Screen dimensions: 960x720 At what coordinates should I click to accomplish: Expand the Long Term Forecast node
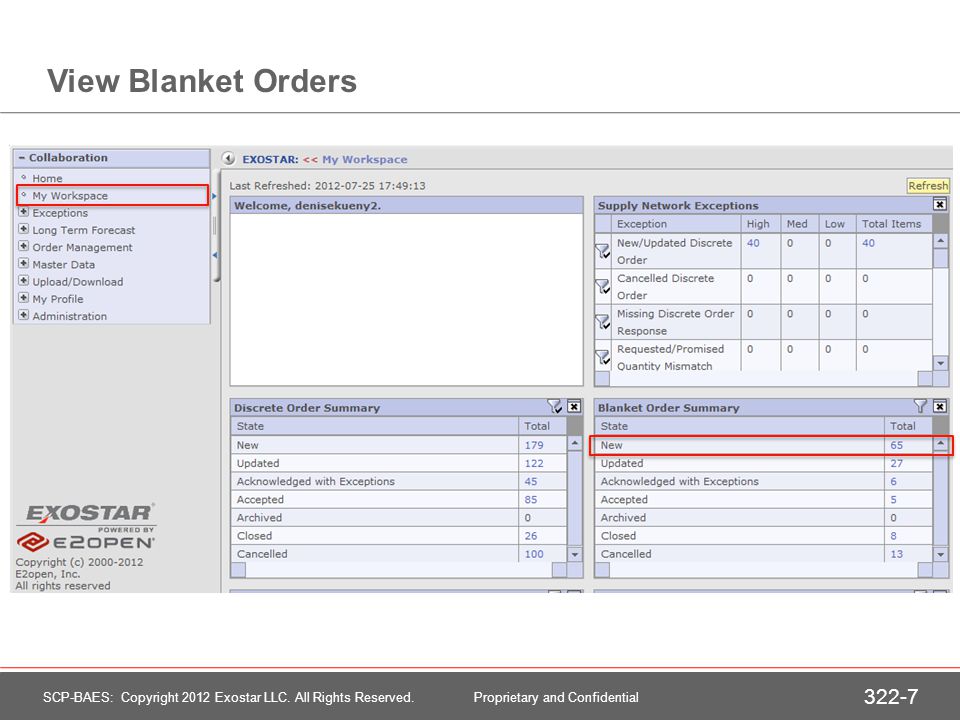click(x=23, y=229)
